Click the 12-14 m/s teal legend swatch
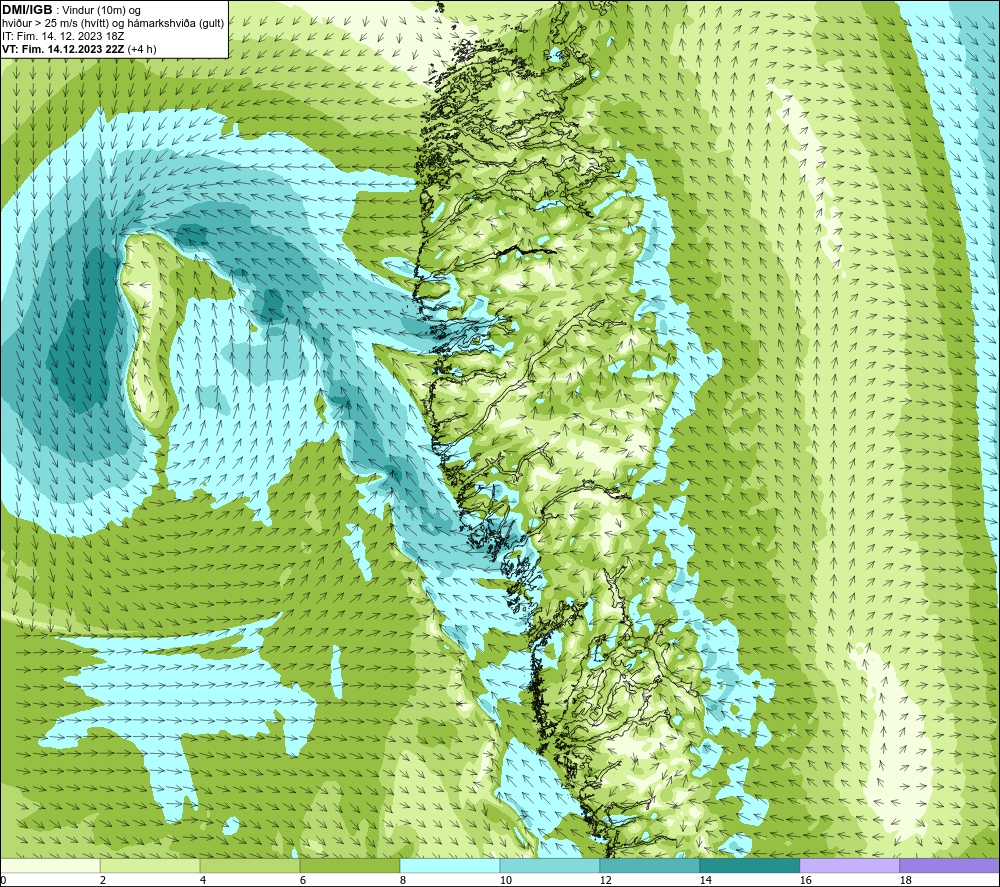 (649, 866)
